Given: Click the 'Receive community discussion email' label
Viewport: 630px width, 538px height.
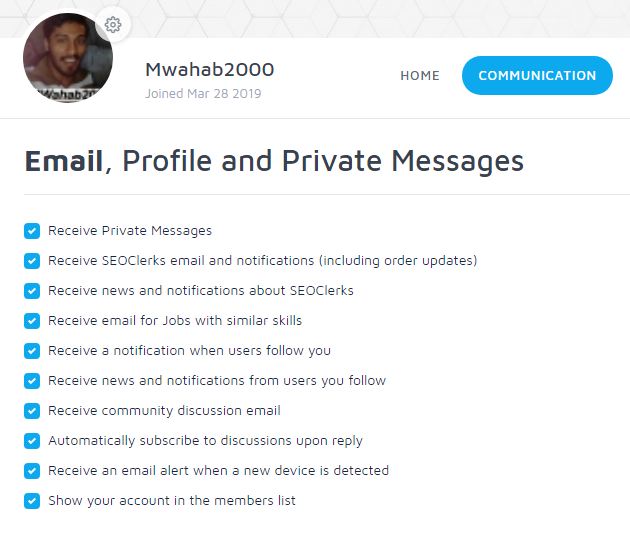Looking at the screenshot, I should (x=164, y=411).
